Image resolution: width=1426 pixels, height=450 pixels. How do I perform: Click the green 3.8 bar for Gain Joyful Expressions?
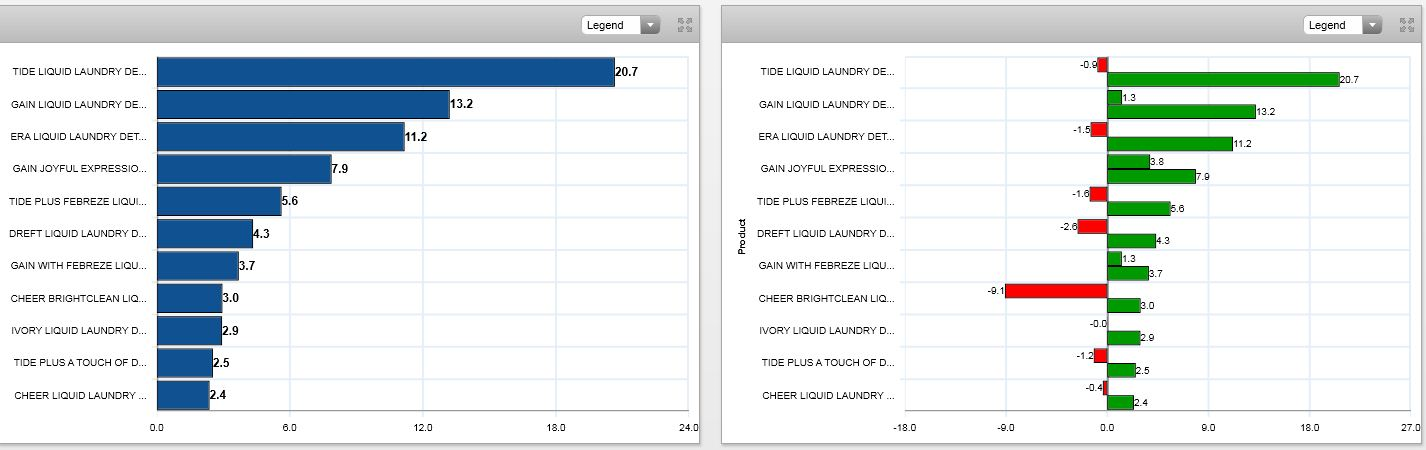1128,162
